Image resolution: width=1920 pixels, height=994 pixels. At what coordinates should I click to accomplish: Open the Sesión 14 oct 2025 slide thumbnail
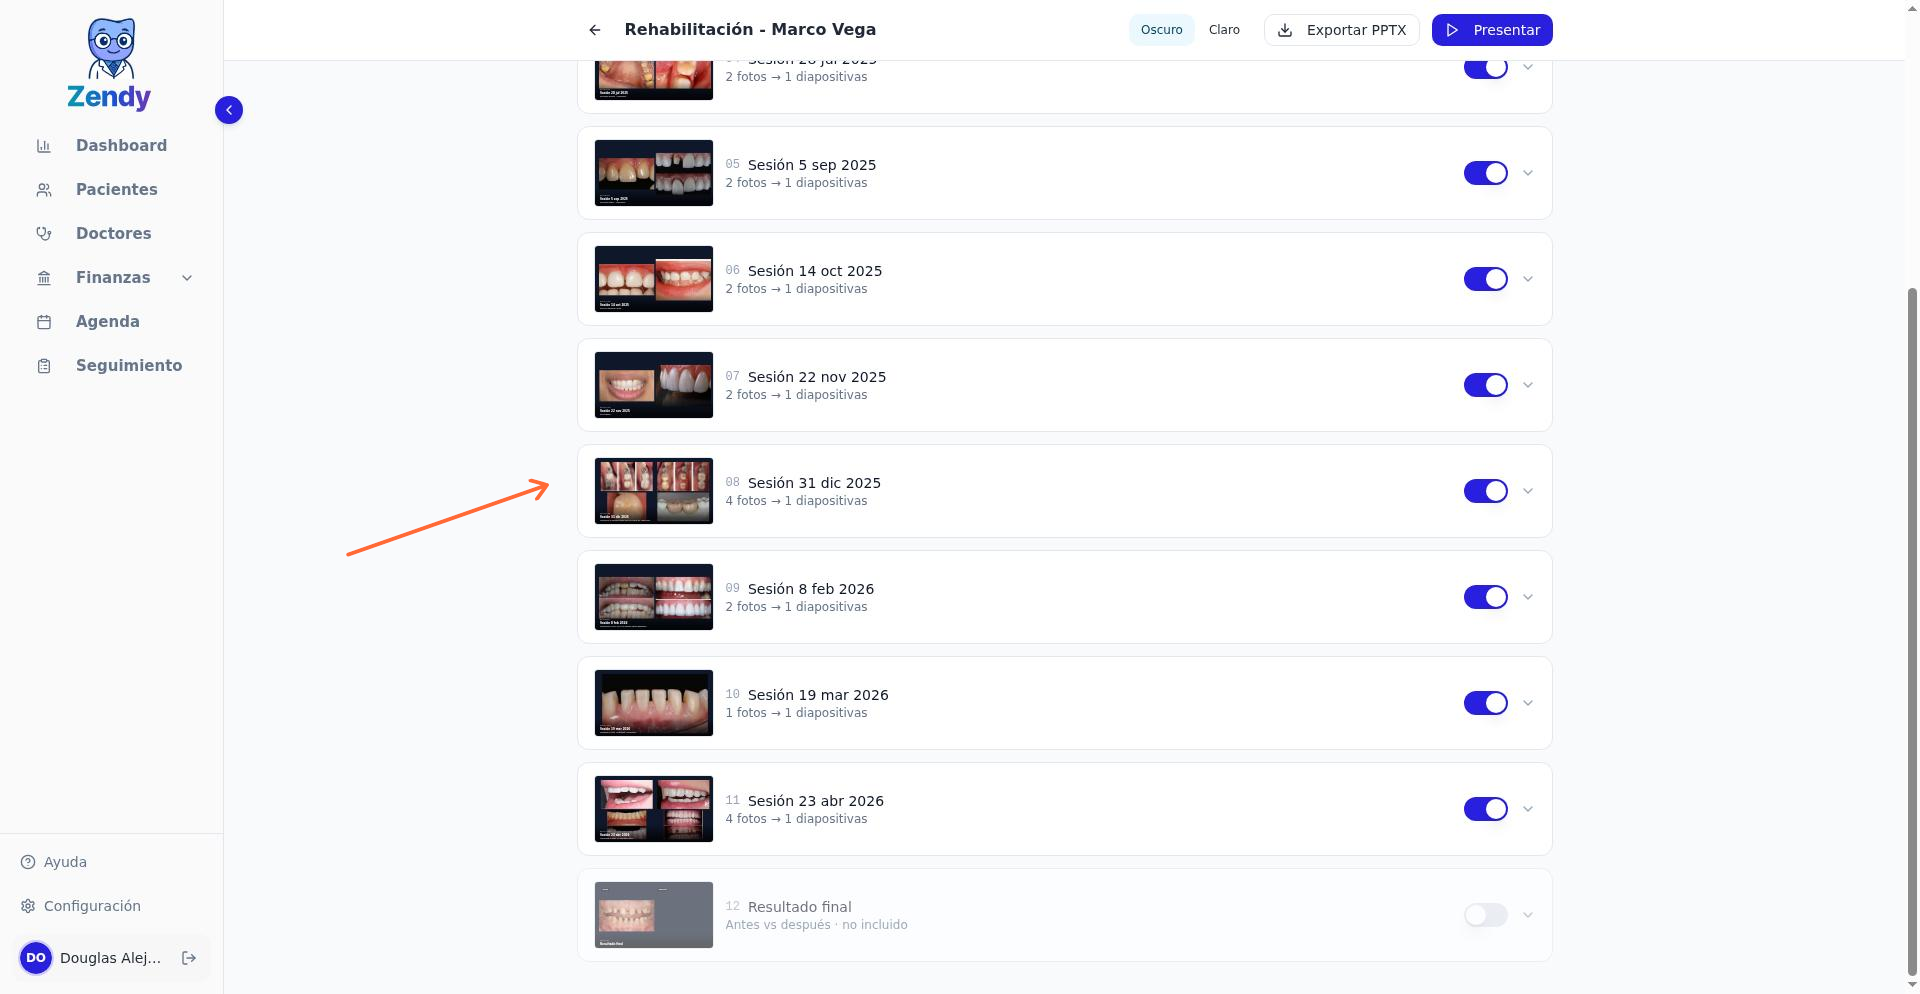click(654, 279)
